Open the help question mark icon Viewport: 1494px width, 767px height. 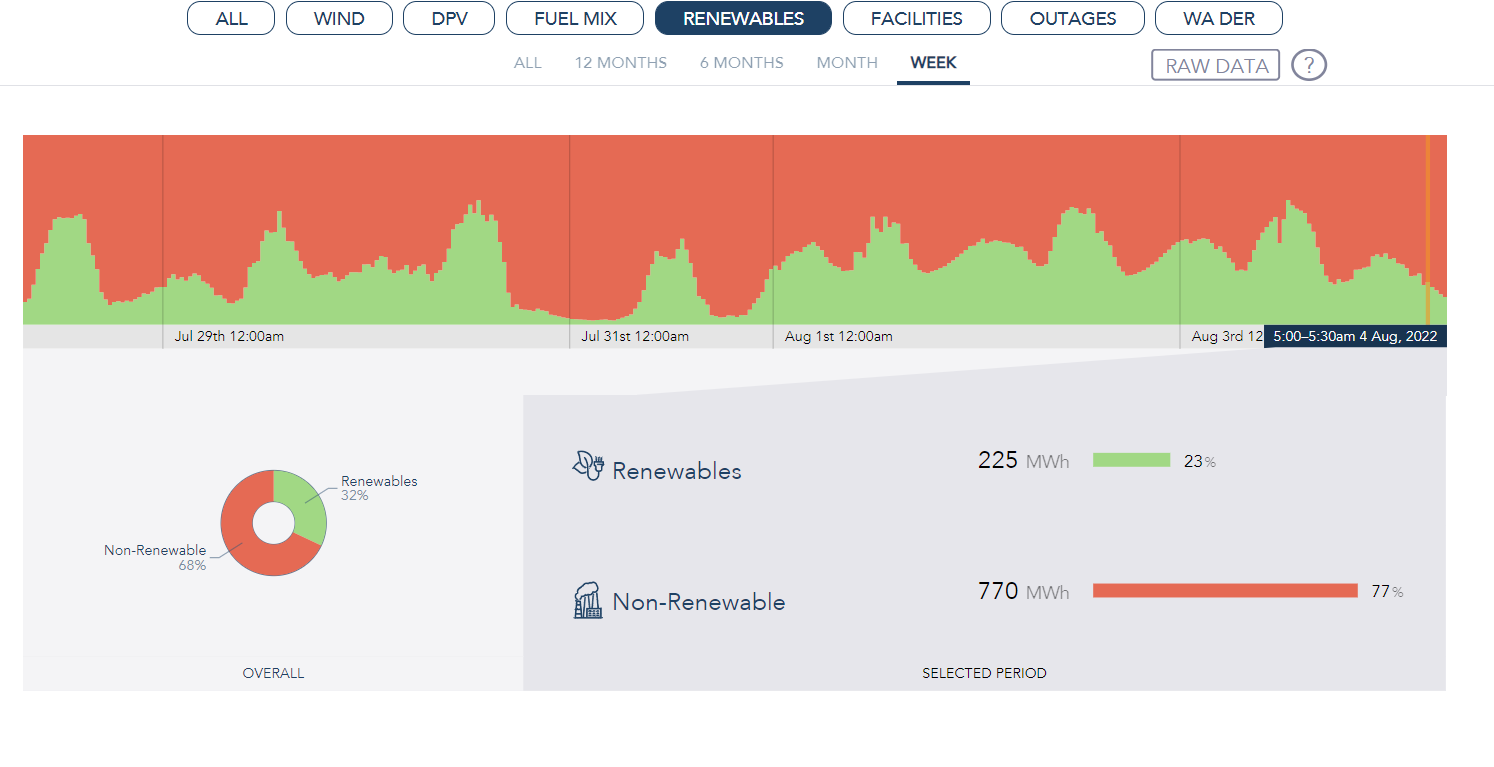[x=1308, y=65]
